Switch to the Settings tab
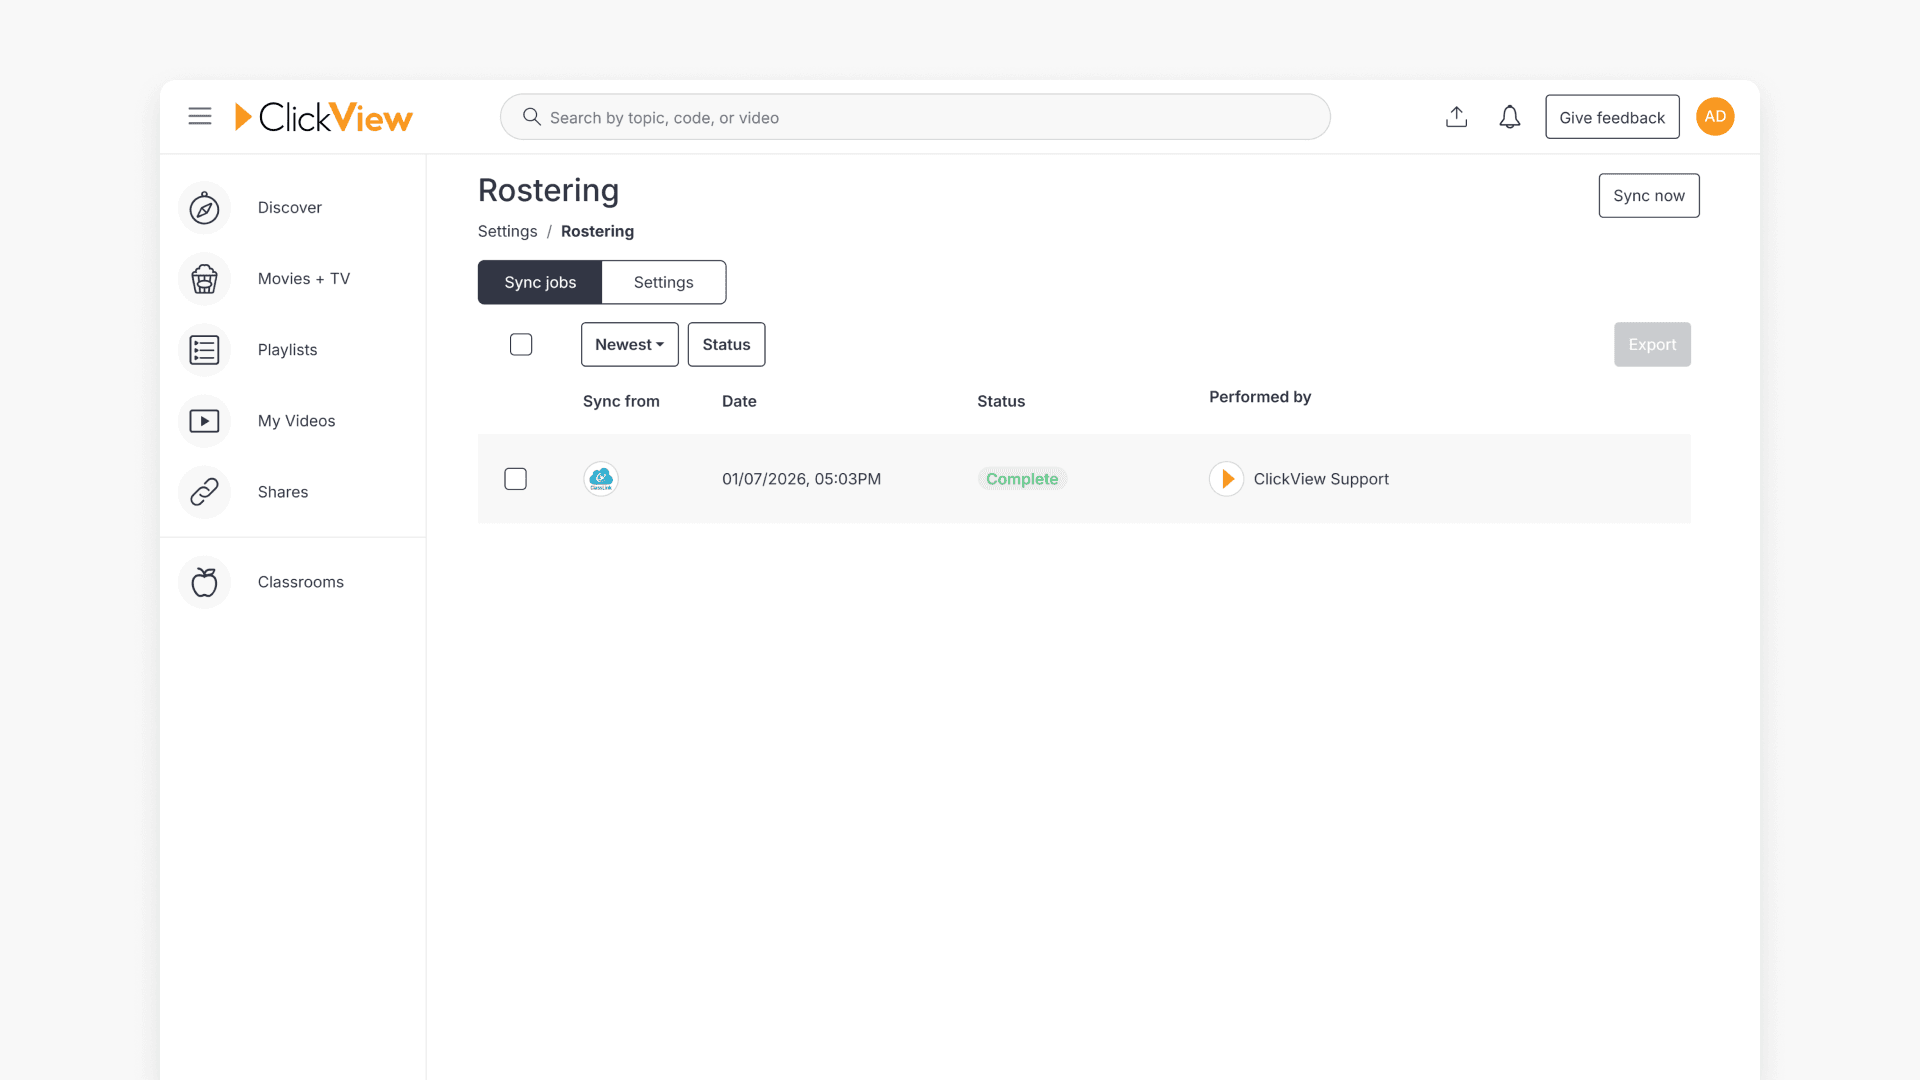 click(x=663, y=282)
